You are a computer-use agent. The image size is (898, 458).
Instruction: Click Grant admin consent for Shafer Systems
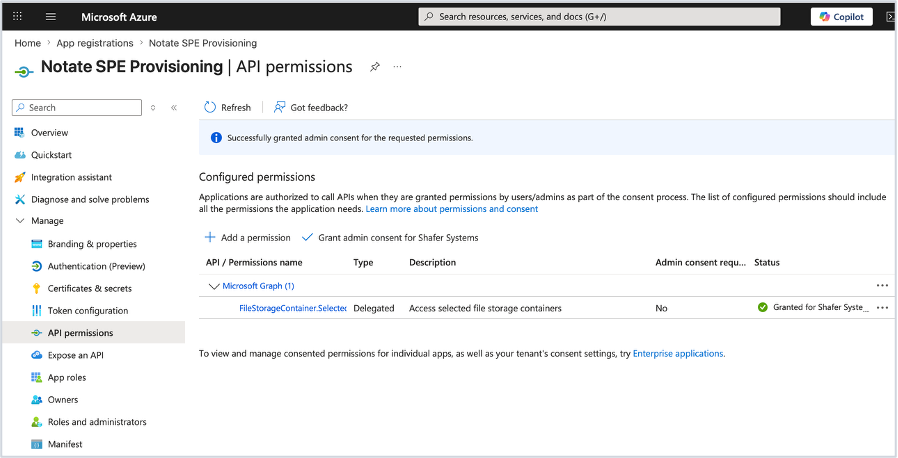point(390,238)
